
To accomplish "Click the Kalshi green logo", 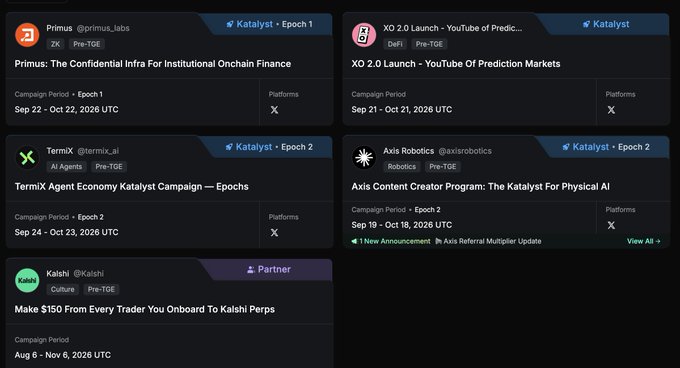I will [x=27, y=280].
